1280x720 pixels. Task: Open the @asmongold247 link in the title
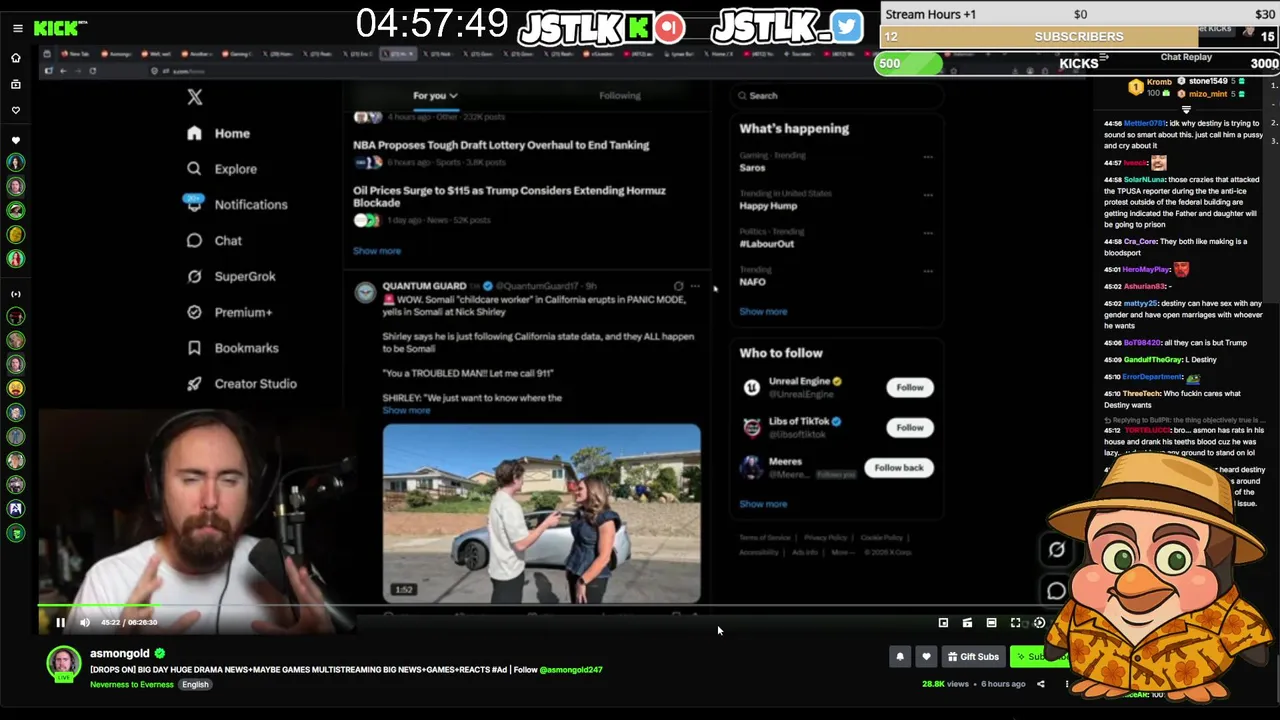(x=571, y=670)
